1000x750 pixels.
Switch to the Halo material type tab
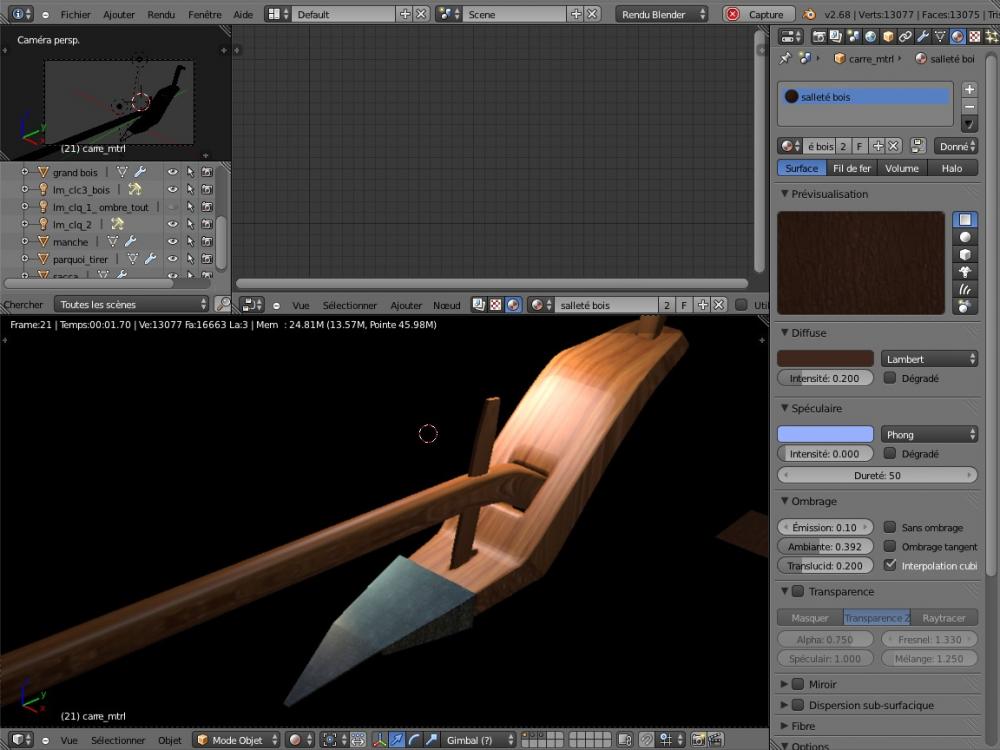tap(952, 168)
